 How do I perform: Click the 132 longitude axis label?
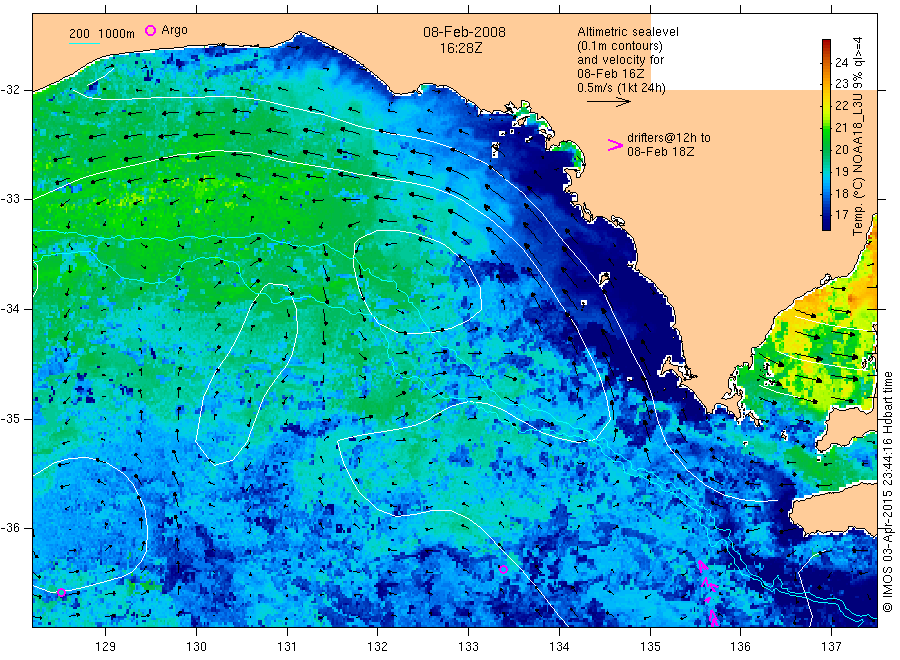378,647
